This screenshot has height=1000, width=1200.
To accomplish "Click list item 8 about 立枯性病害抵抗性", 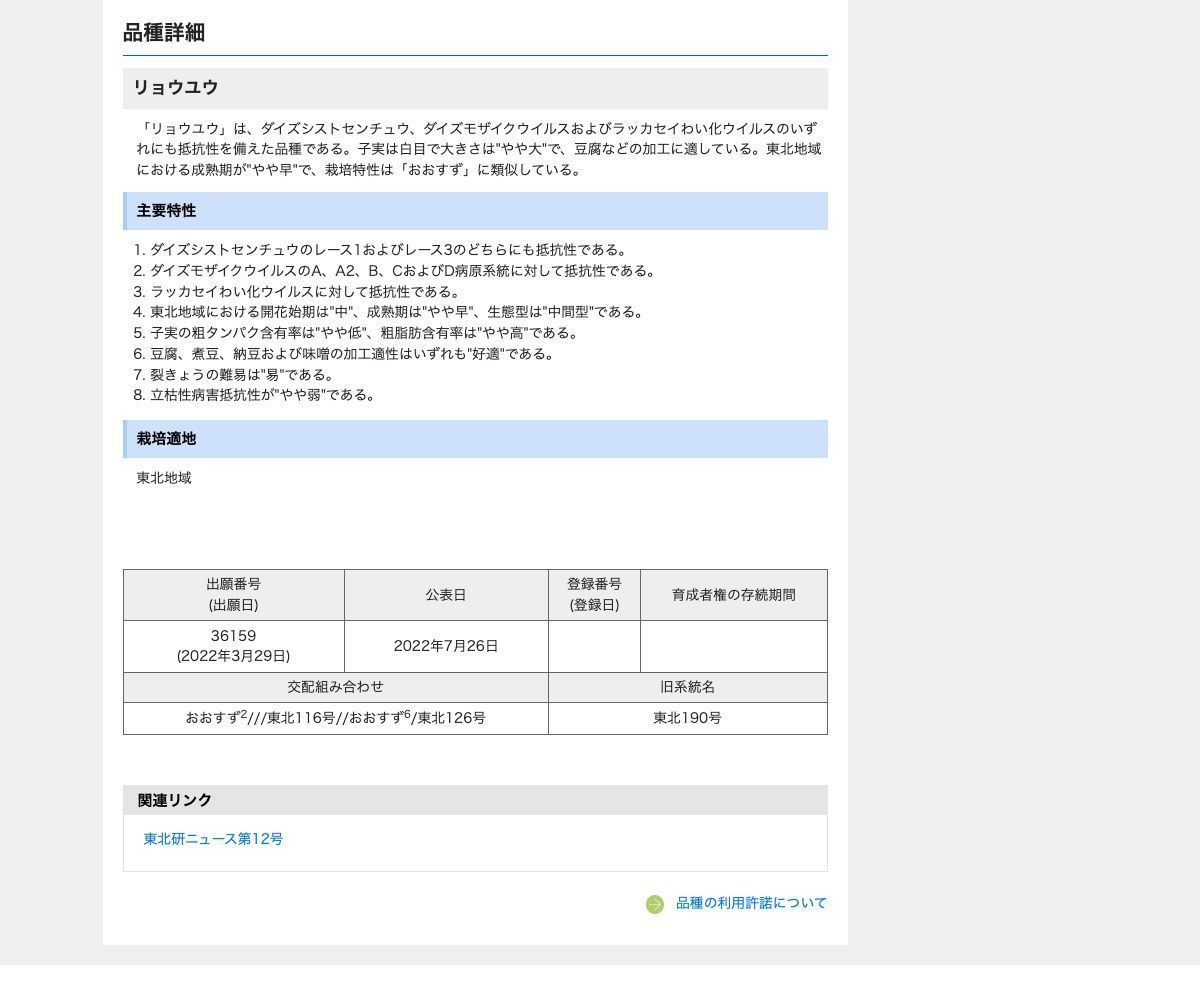I will [264, 395].
